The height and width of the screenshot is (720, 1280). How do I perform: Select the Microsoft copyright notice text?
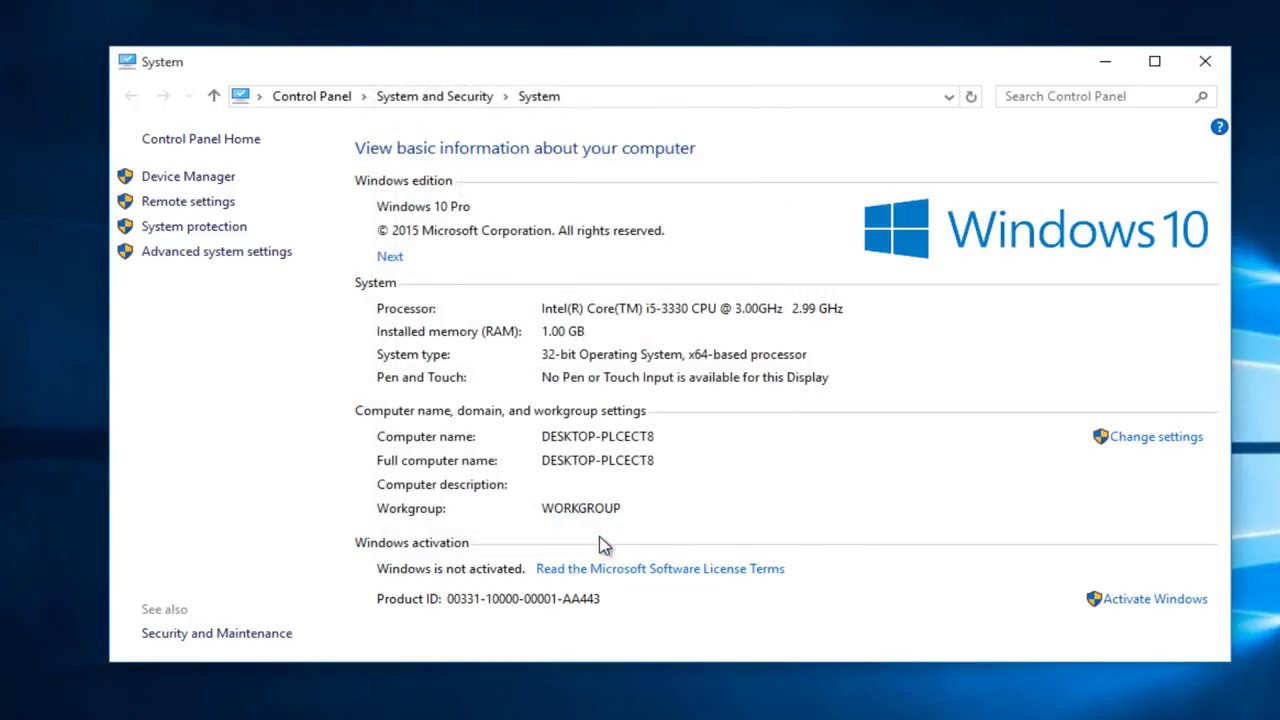click(x=520, y=230)
